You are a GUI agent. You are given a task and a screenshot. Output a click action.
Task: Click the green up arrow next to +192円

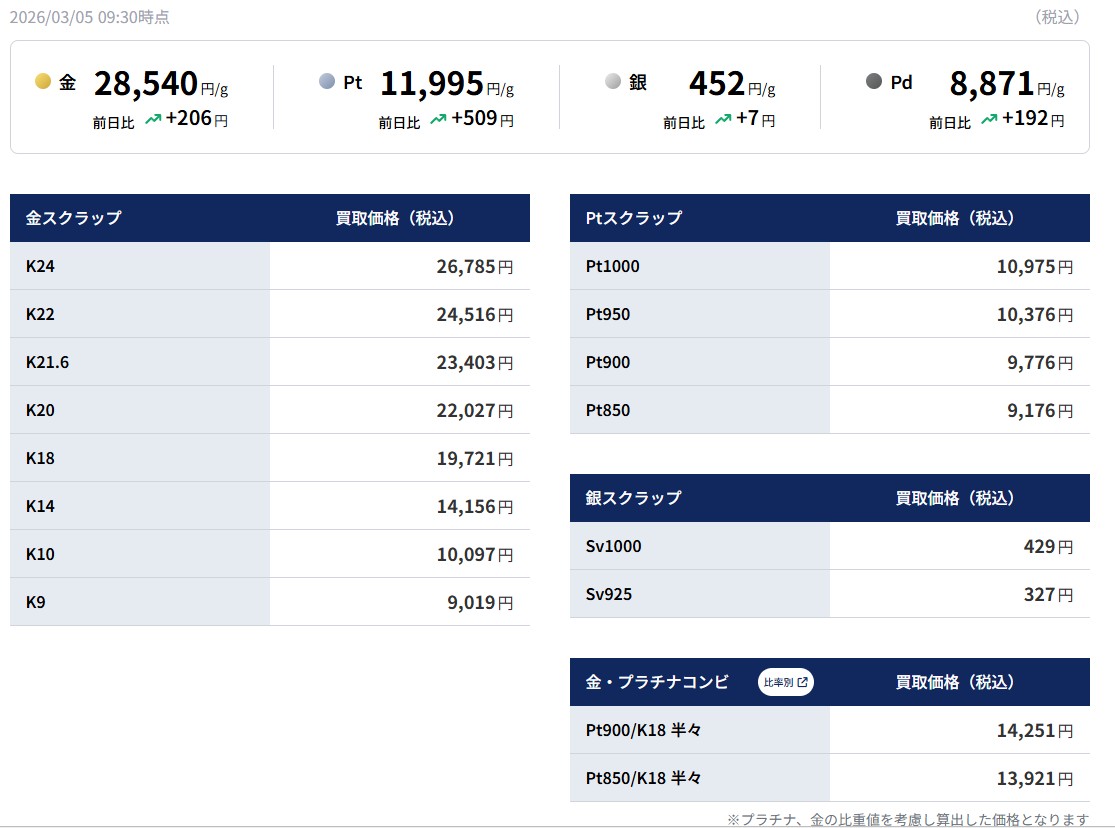(x=989, y=119)
